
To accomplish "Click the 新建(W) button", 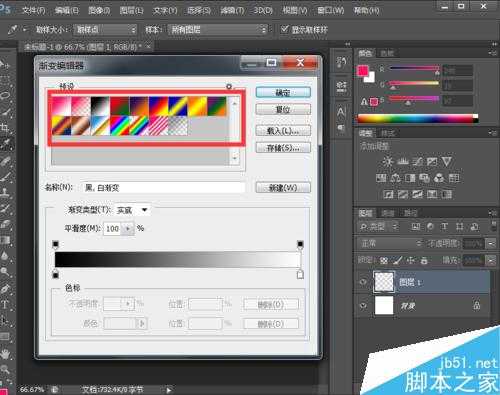I will [x=283, y=187].
